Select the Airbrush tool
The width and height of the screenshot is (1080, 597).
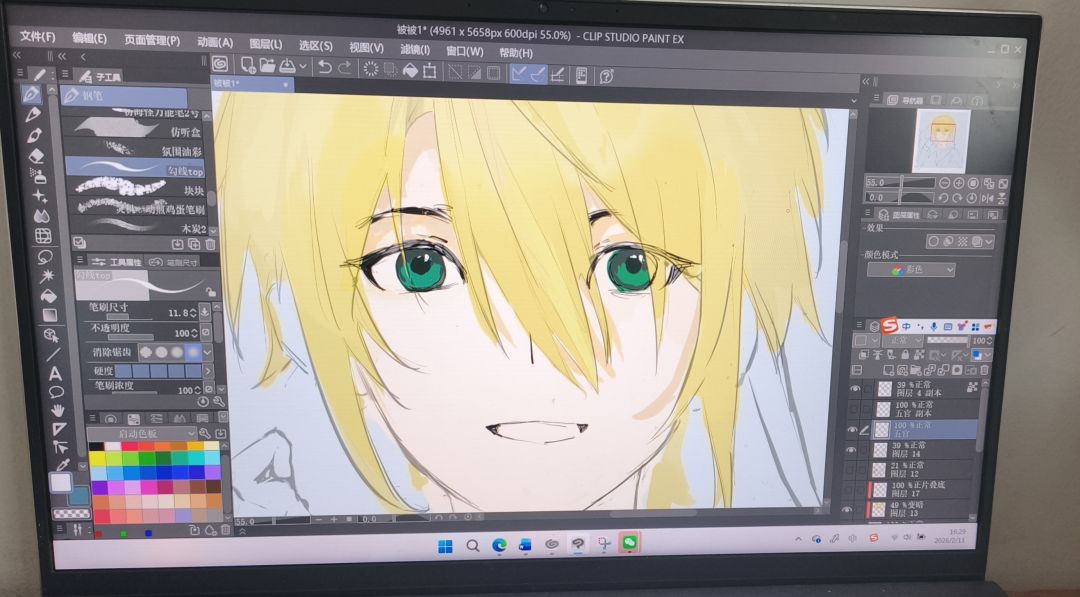[x=38, y=176]
